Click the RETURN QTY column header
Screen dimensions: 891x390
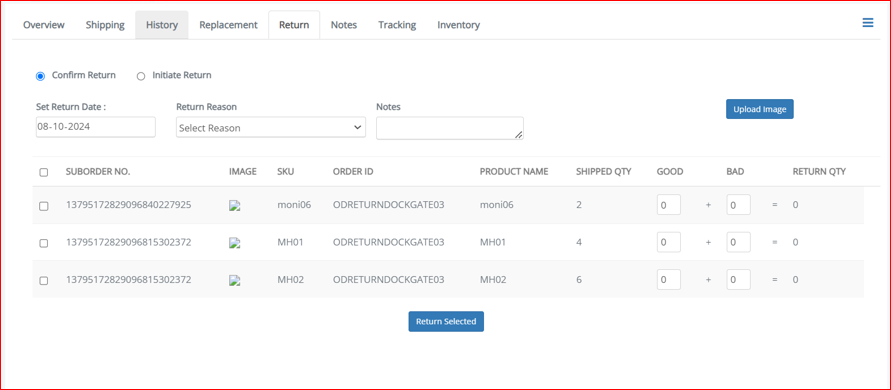[x=819, y=172]
